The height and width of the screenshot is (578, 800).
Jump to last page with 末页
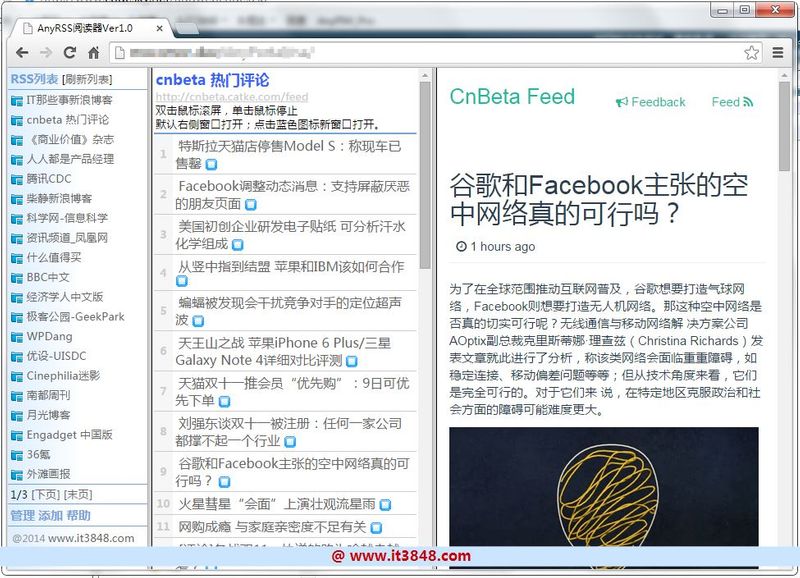[78, 495]
